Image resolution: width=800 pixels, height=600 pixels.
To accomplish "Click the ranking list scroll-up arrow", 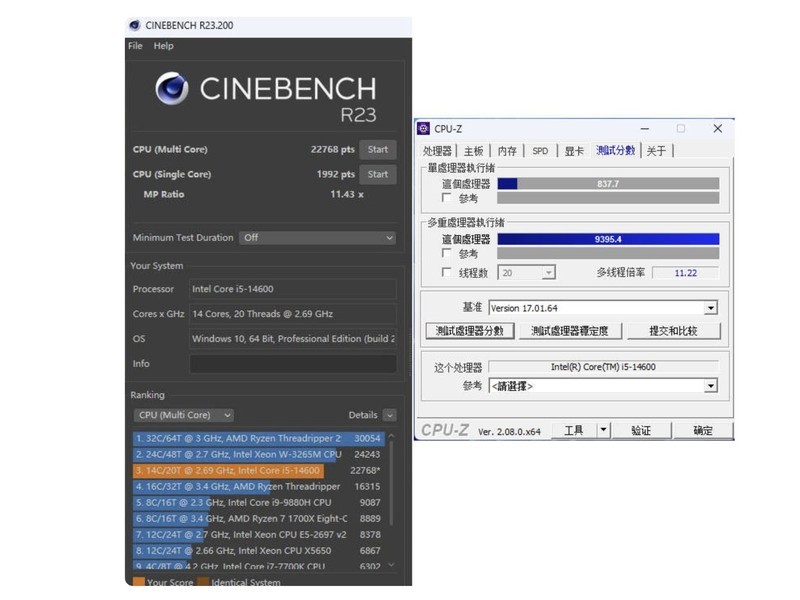I will tap(391, 436).
